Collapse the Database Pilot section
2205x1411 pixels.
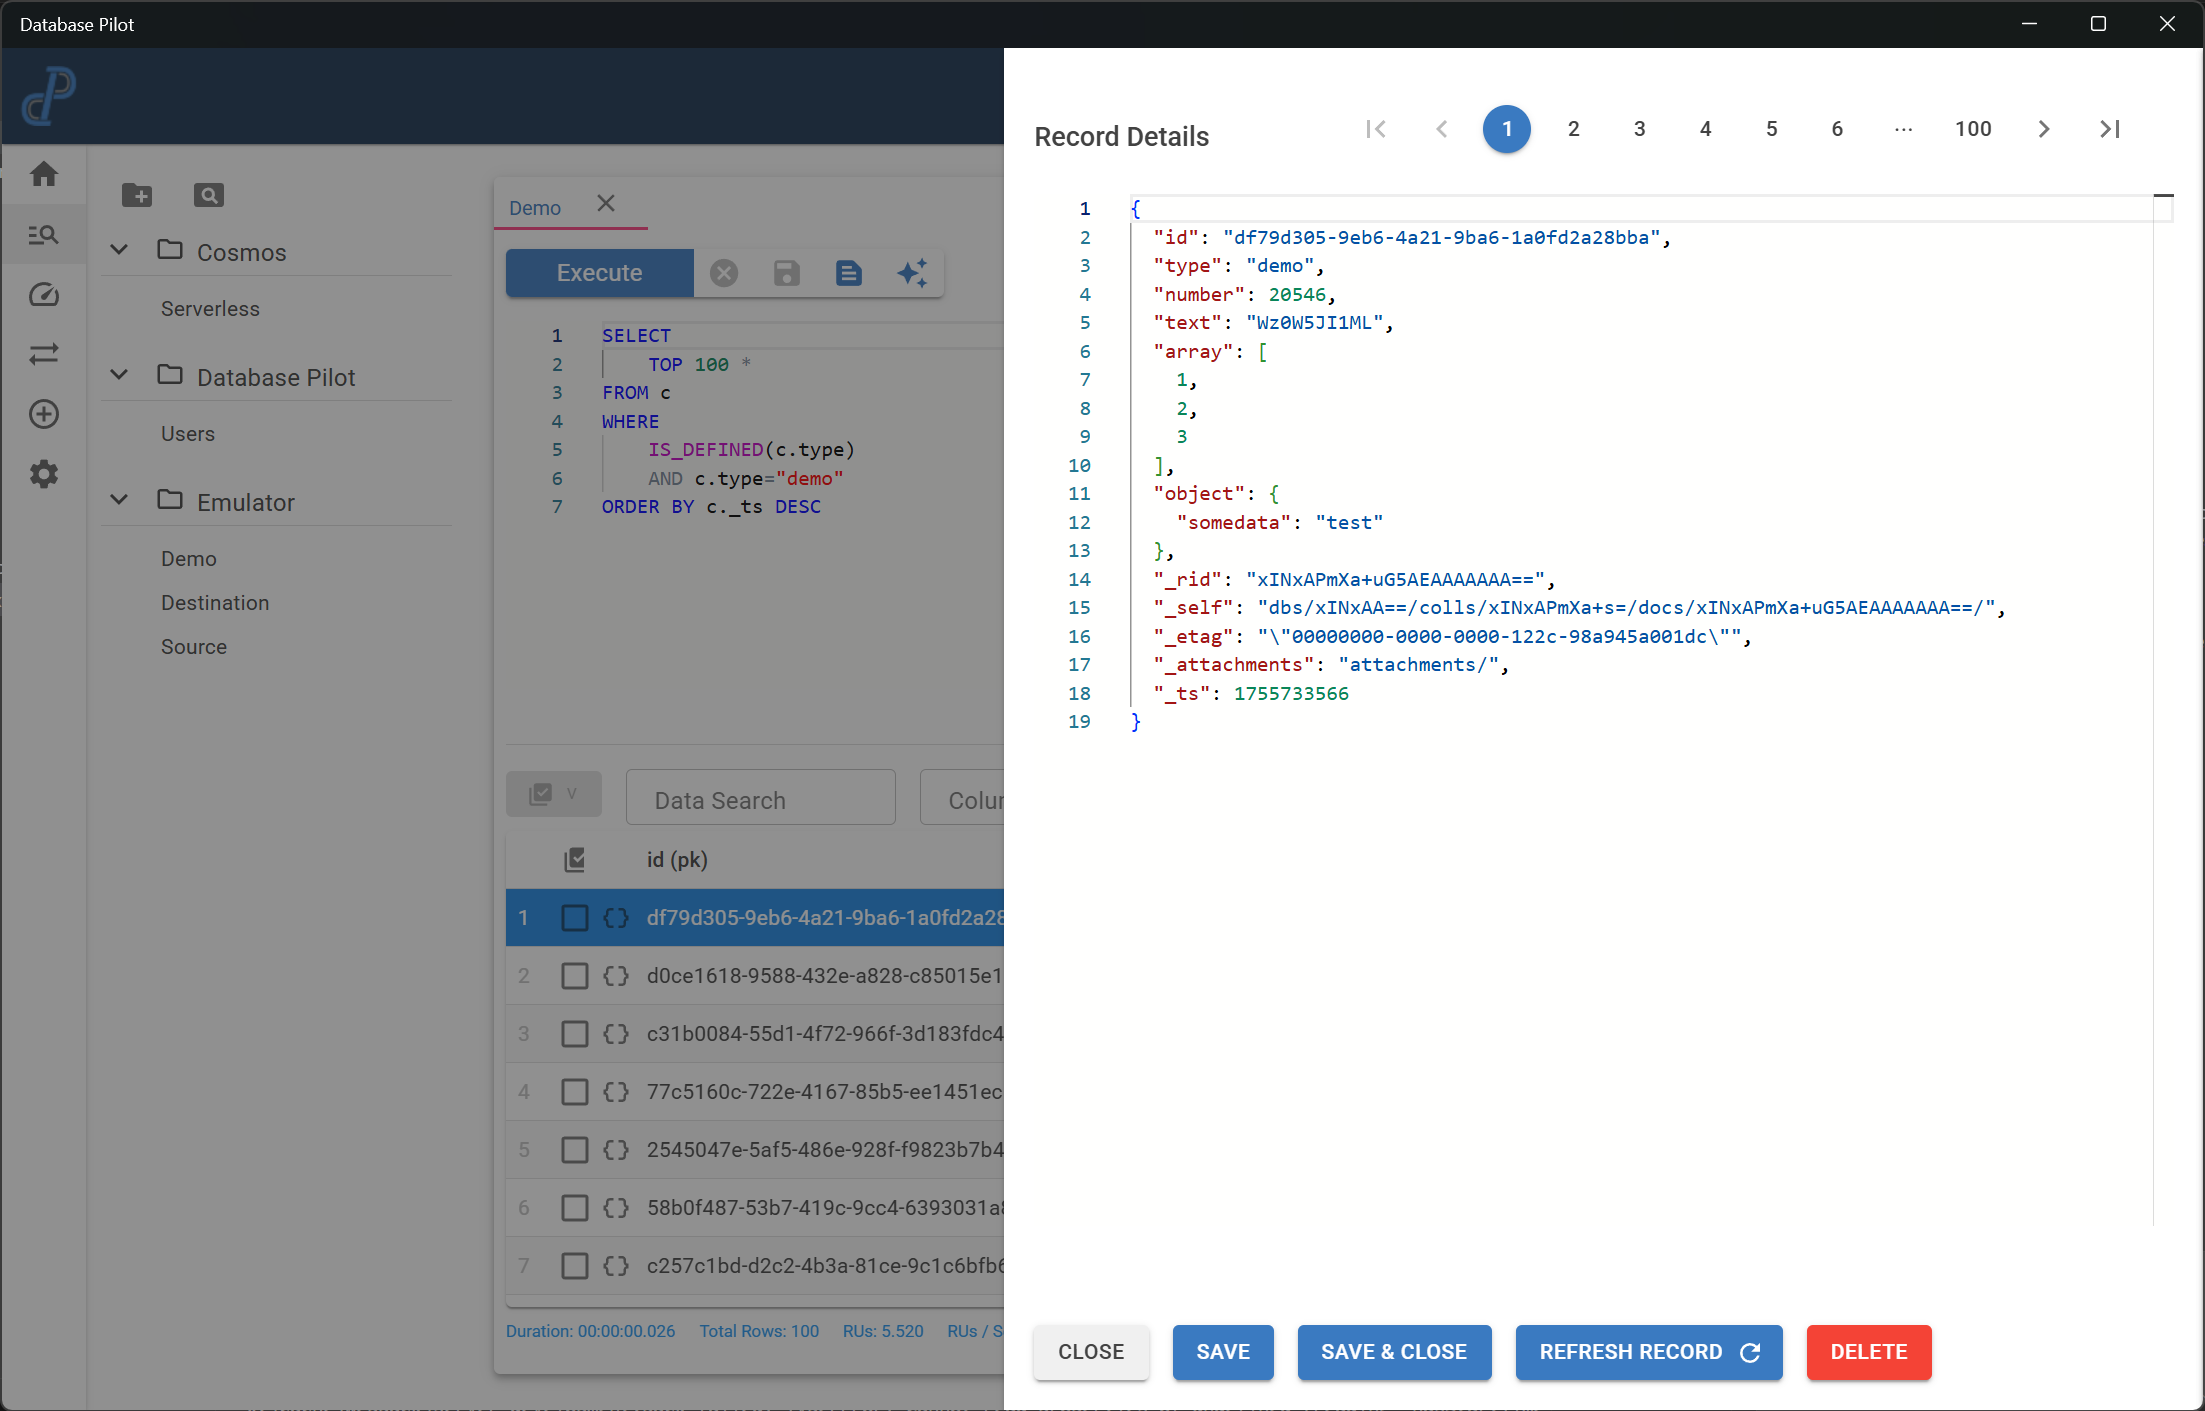coord(119,375)
